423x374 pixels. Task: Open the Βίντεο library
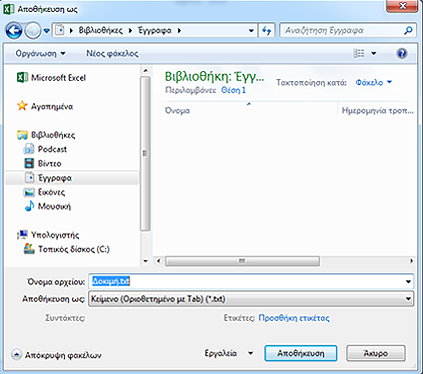[49, 163]
